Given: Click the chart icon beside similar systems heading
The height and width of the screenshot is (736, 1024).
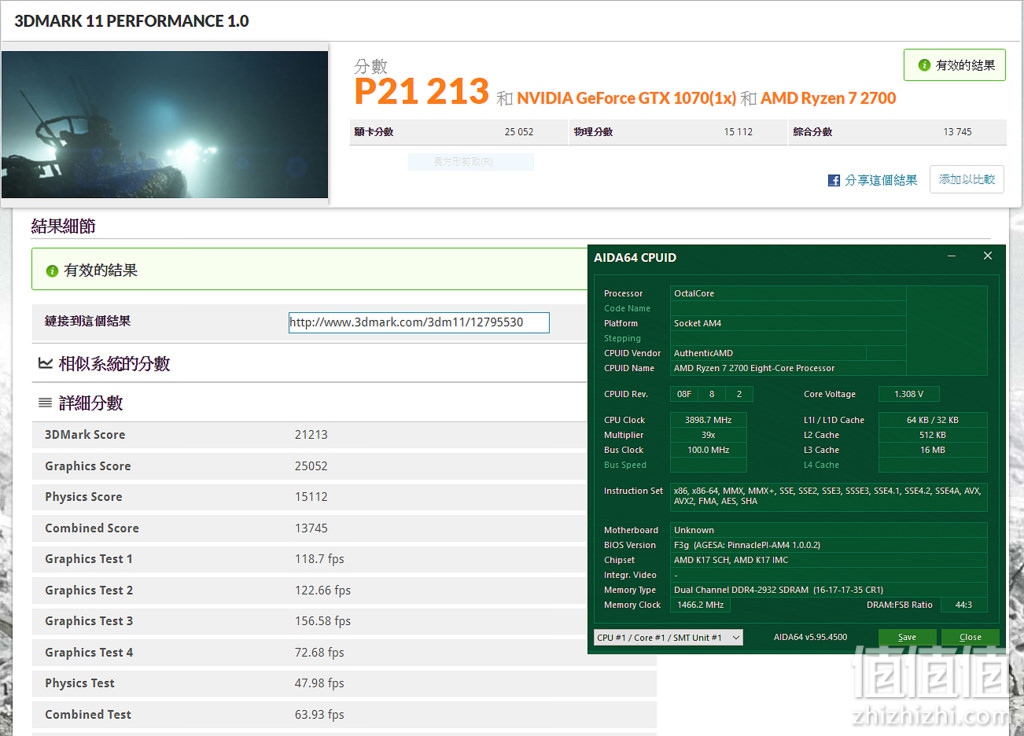Looking at the screenshot, I should click(45, 363).
